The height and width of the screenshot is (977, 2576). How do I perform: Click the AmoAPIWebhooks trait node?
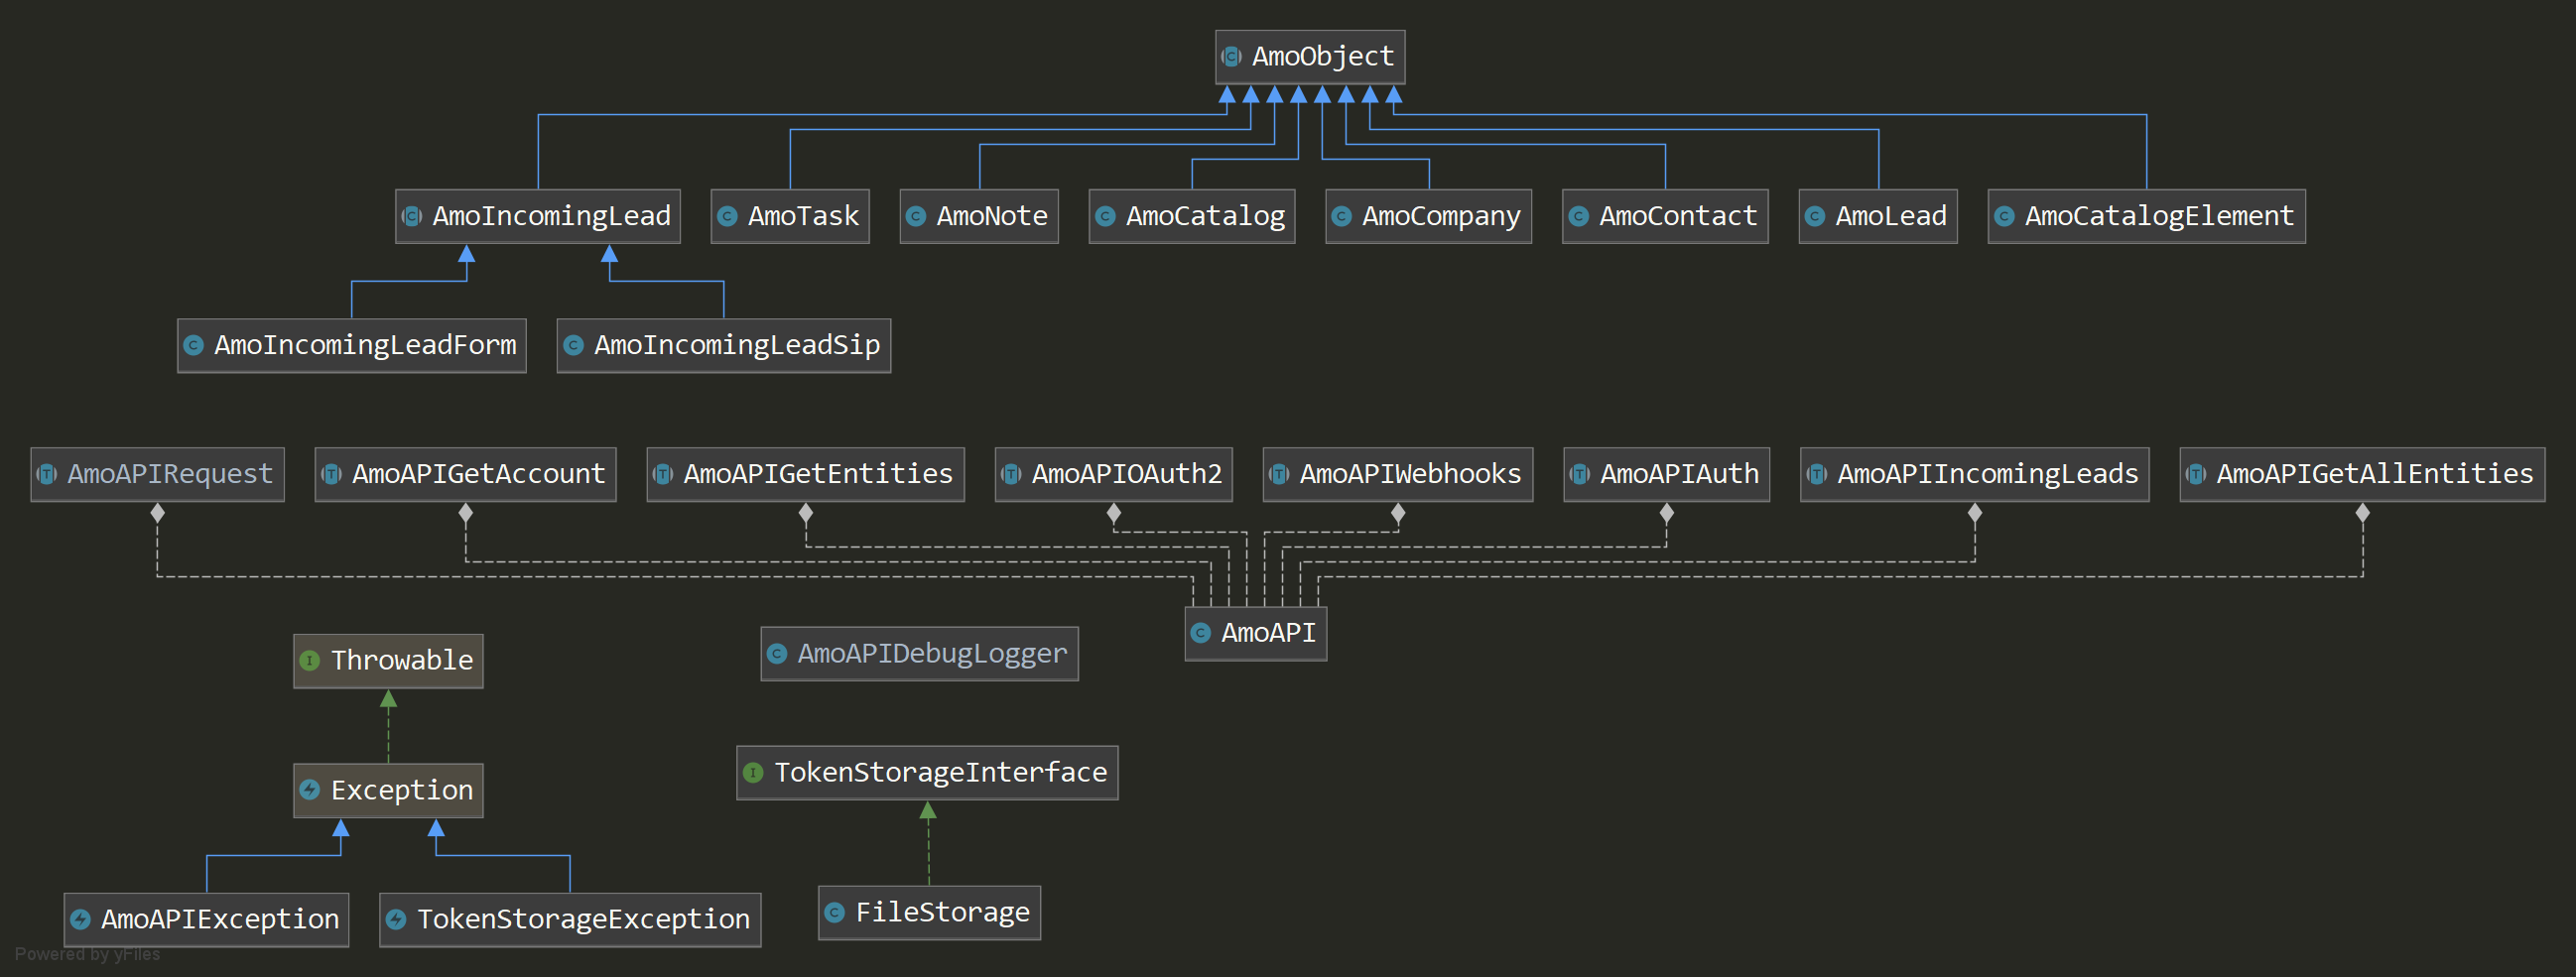(1397, 474)
